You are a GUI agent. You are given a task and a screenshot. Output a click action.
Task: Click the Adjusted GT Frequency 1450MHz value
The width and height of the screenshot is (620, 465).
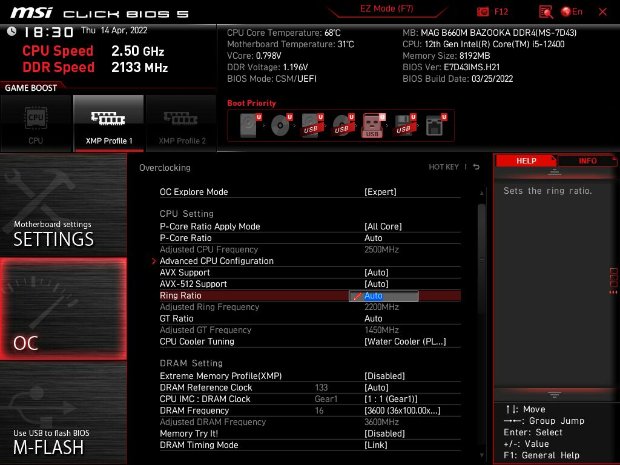(382, 330)
